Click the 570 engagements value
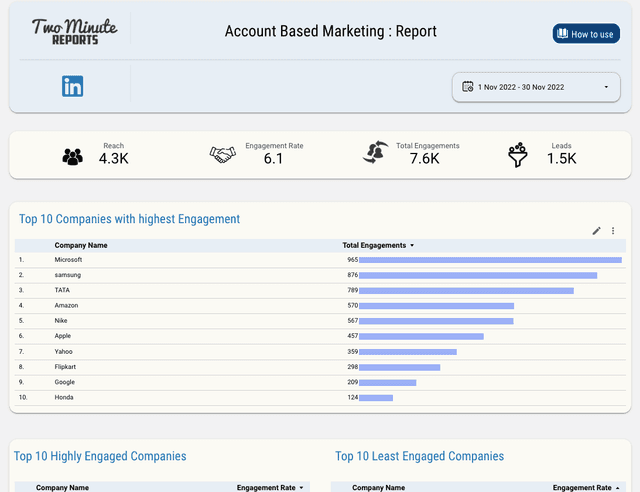 coord(353,305)
